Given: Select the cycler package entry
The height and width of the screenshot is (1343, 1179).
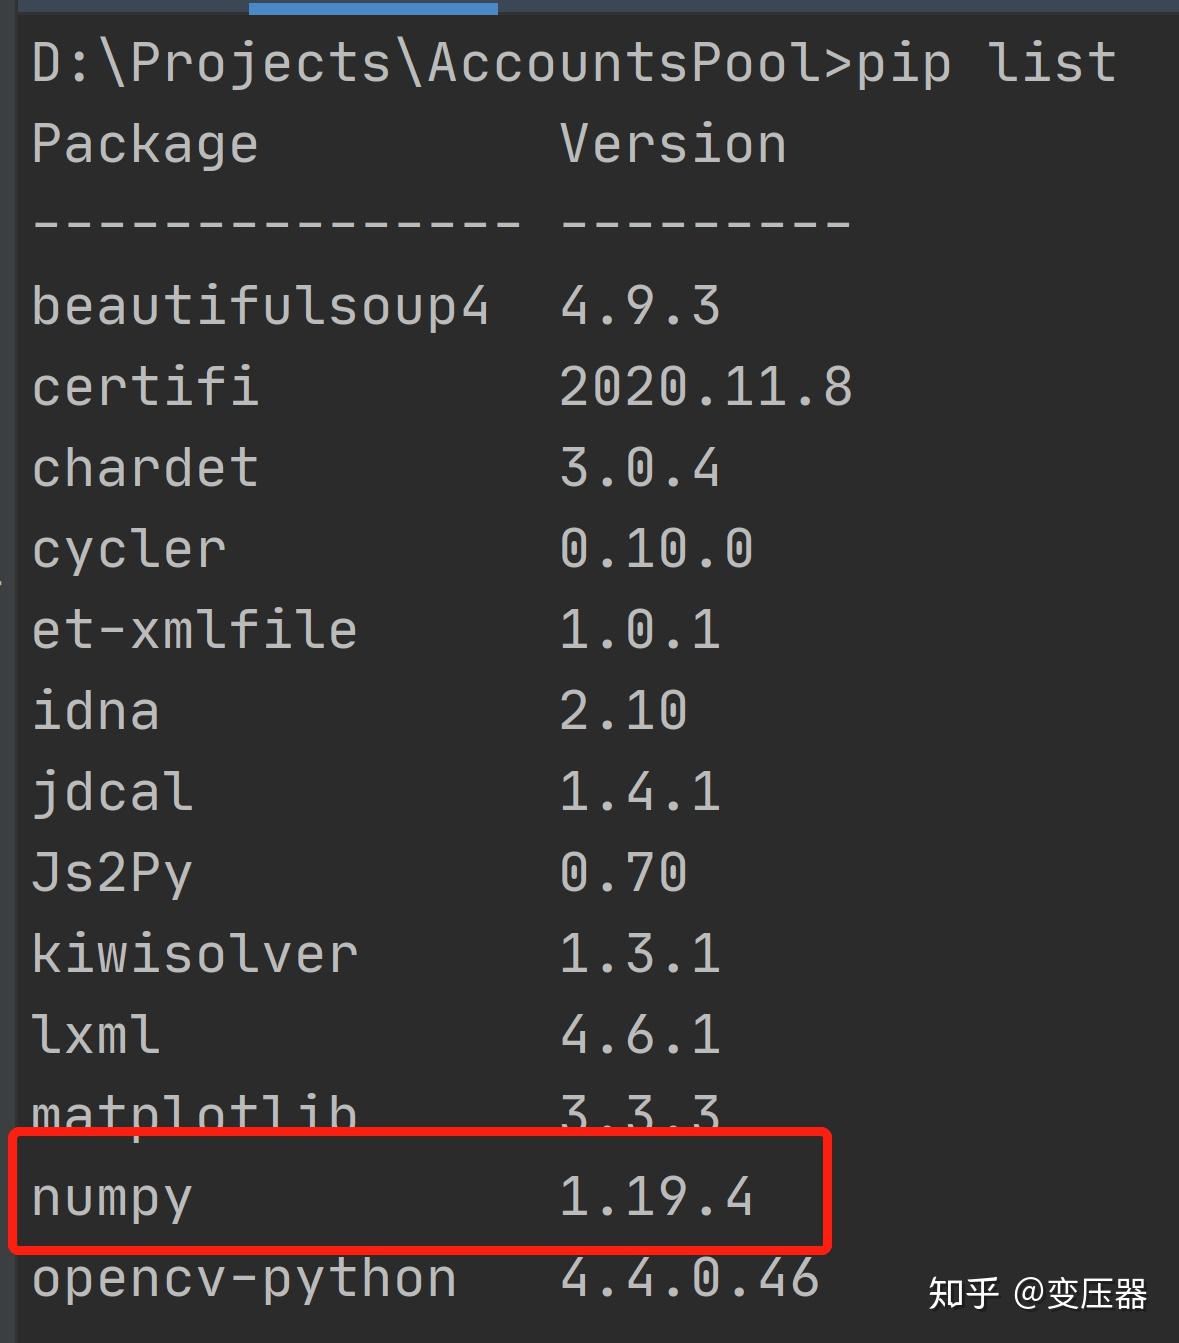Looking at the screenshot, I should tap(125, 547).
